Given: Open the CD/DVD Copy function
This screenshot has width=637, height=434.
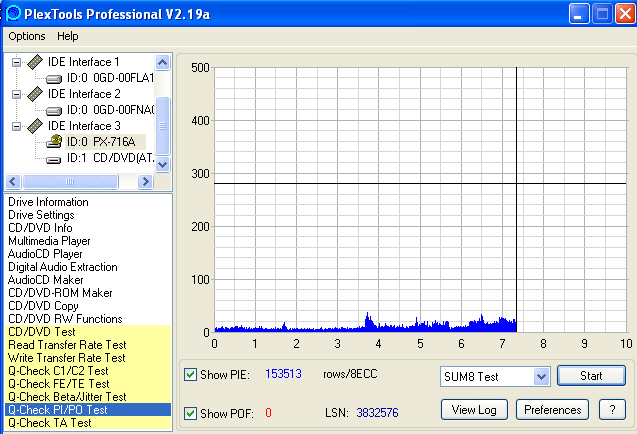Looking at the screenshot, I should click(x=43, y=306).
